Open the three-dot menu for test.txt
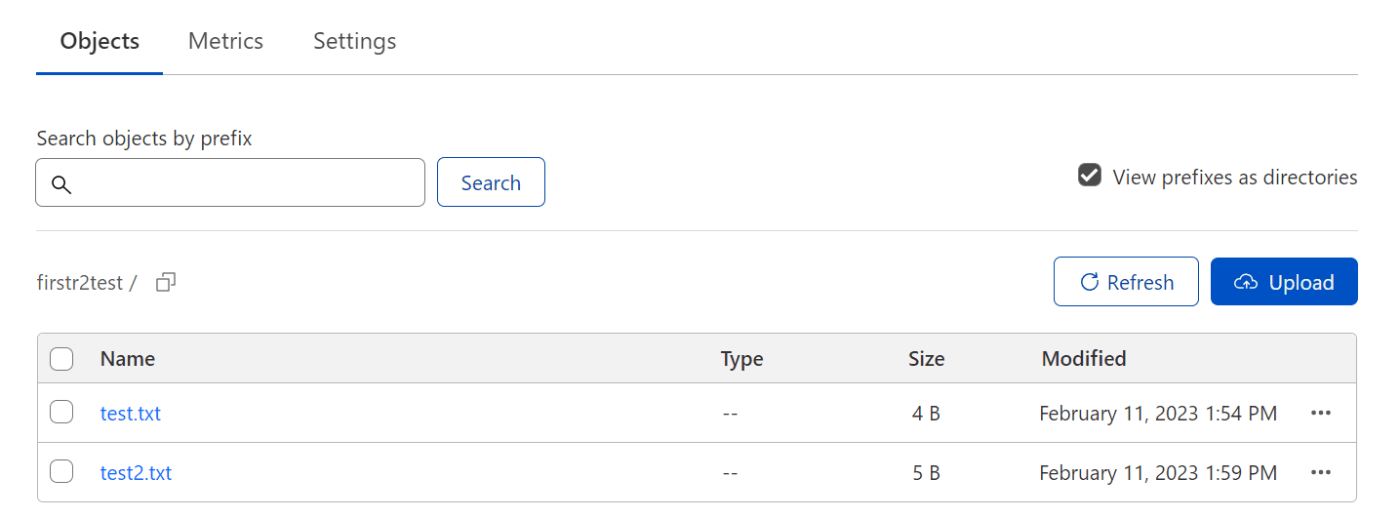 tap(1320, 413)
